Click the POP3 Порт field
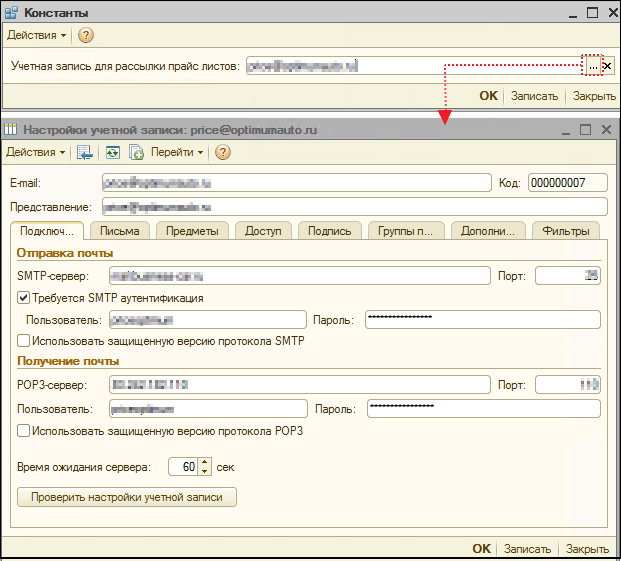 [568, 384]
